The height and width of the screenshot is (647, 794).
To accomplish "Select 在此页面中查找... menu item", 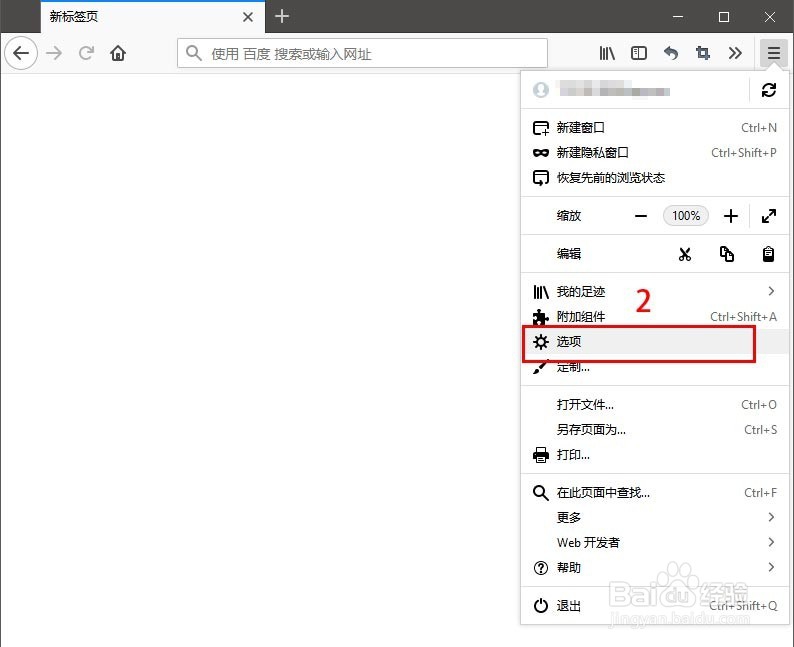I will (655, 493).
